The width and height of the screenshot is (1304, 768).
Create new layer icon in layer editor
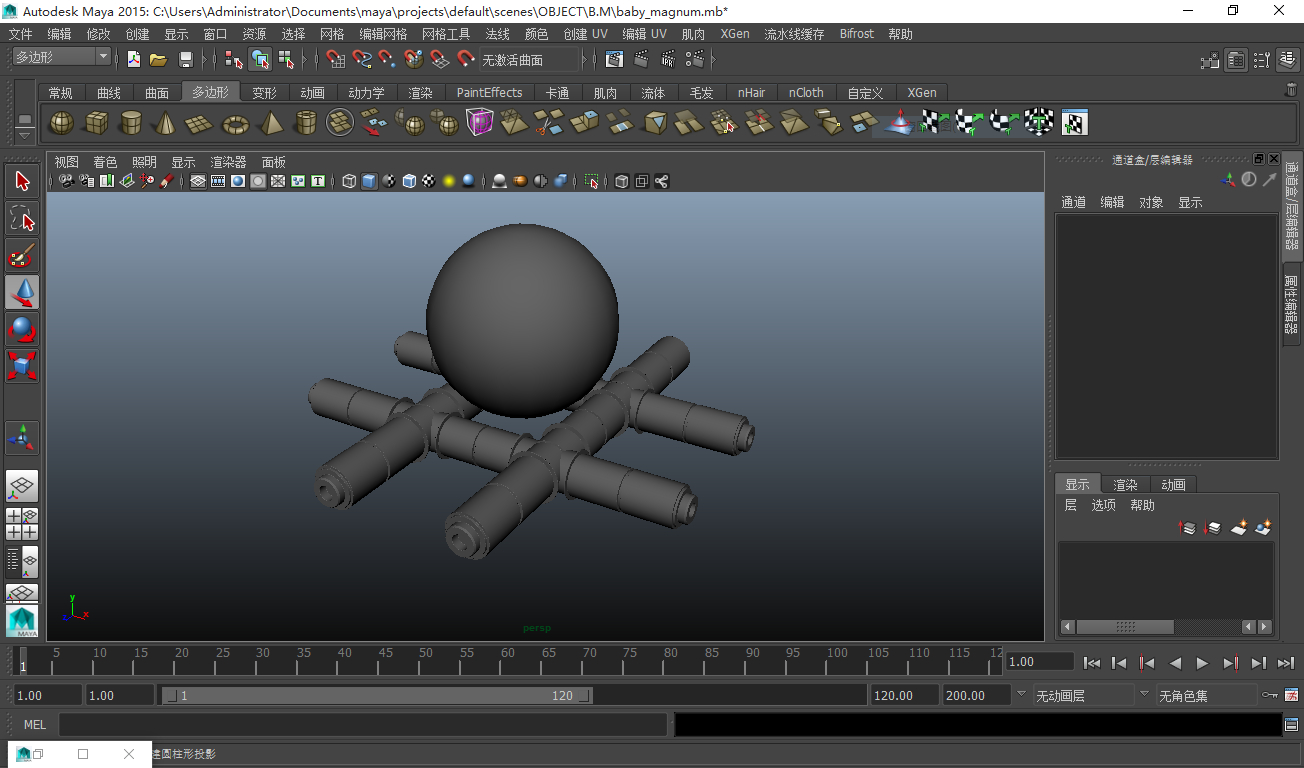[1239, 527]
